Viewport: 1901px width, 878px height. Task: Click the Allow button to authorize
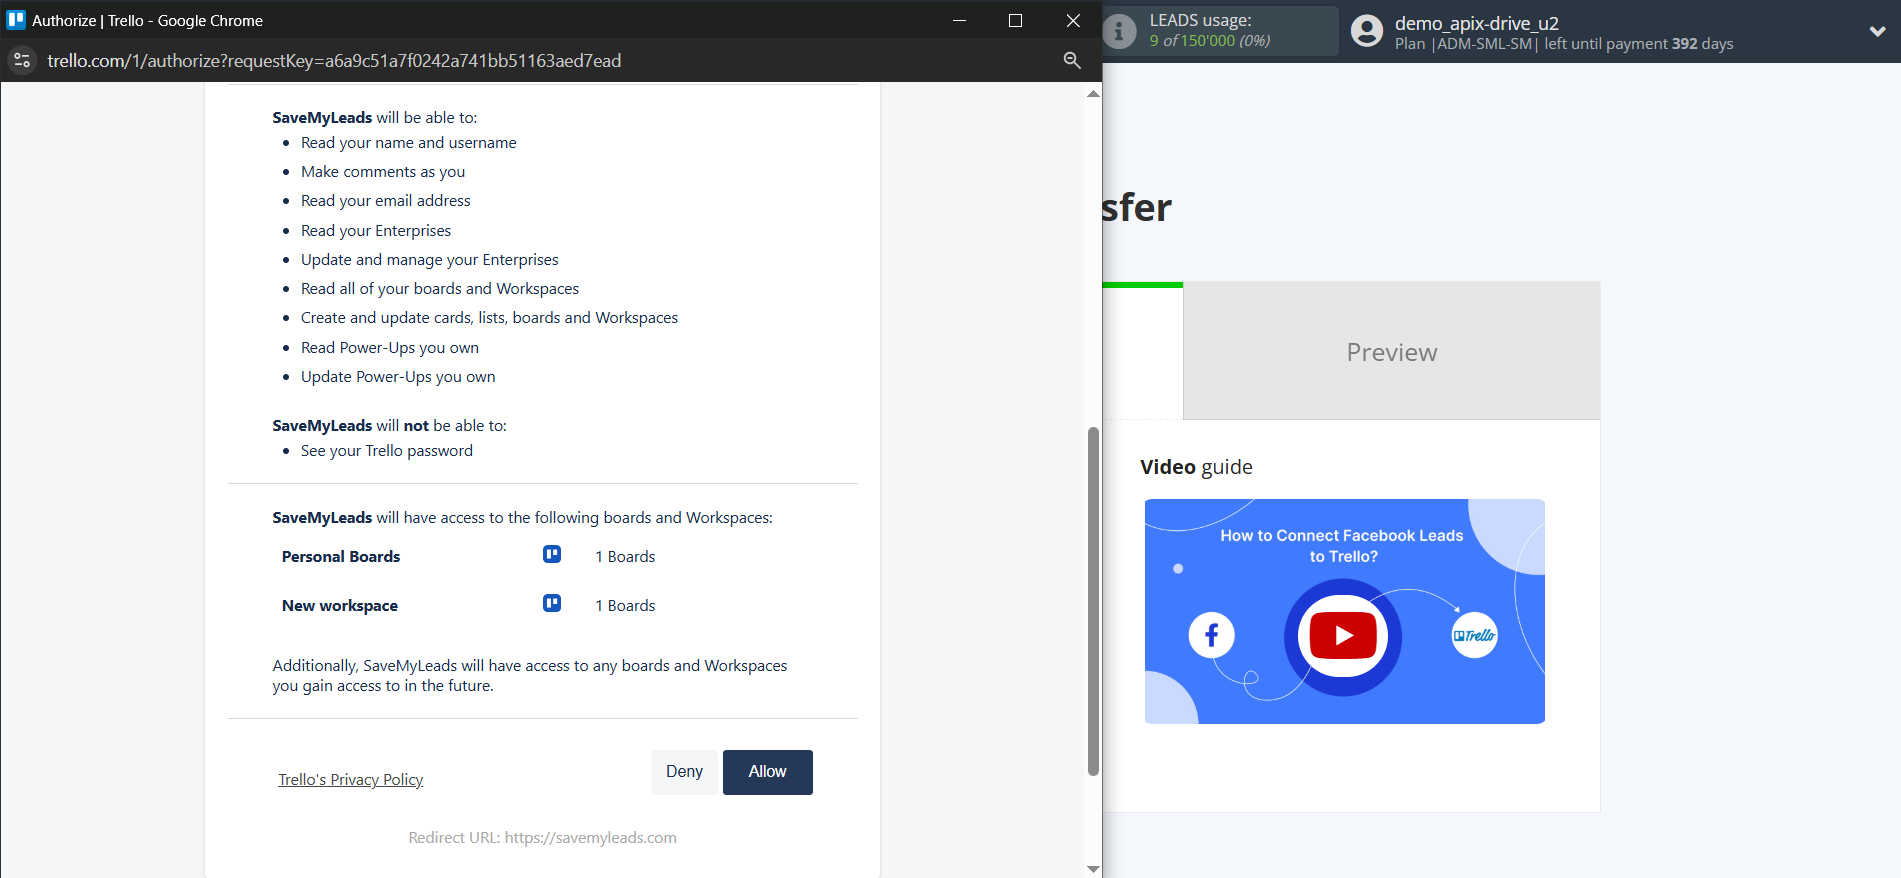pyautogui.click(x=767, y=772)
